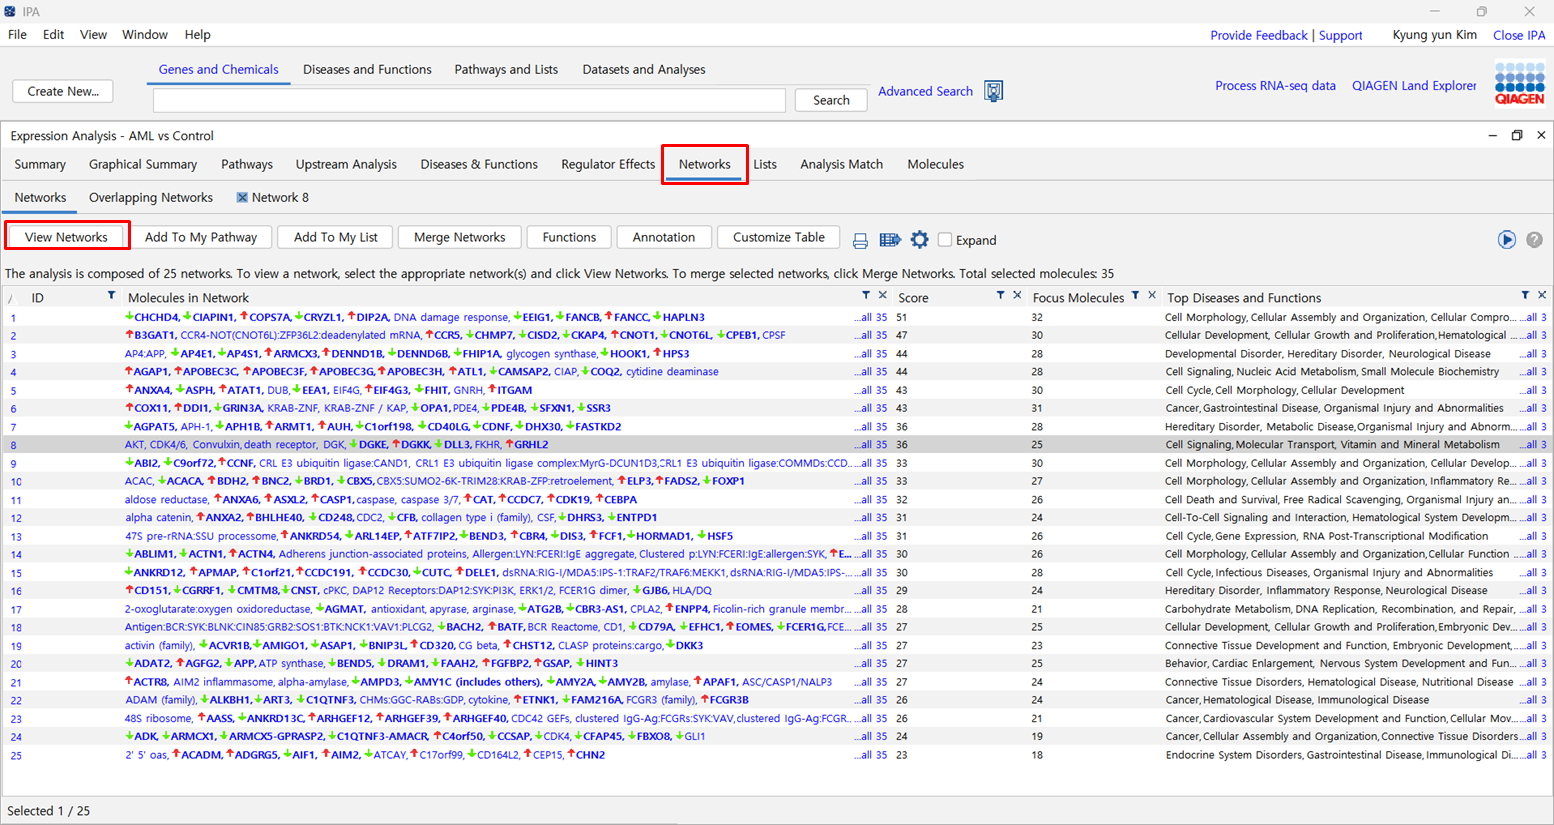Restore the Expression Analysis inner panel
The height and width of the screenshot is (825, 1554).
tap(1516, 136)
